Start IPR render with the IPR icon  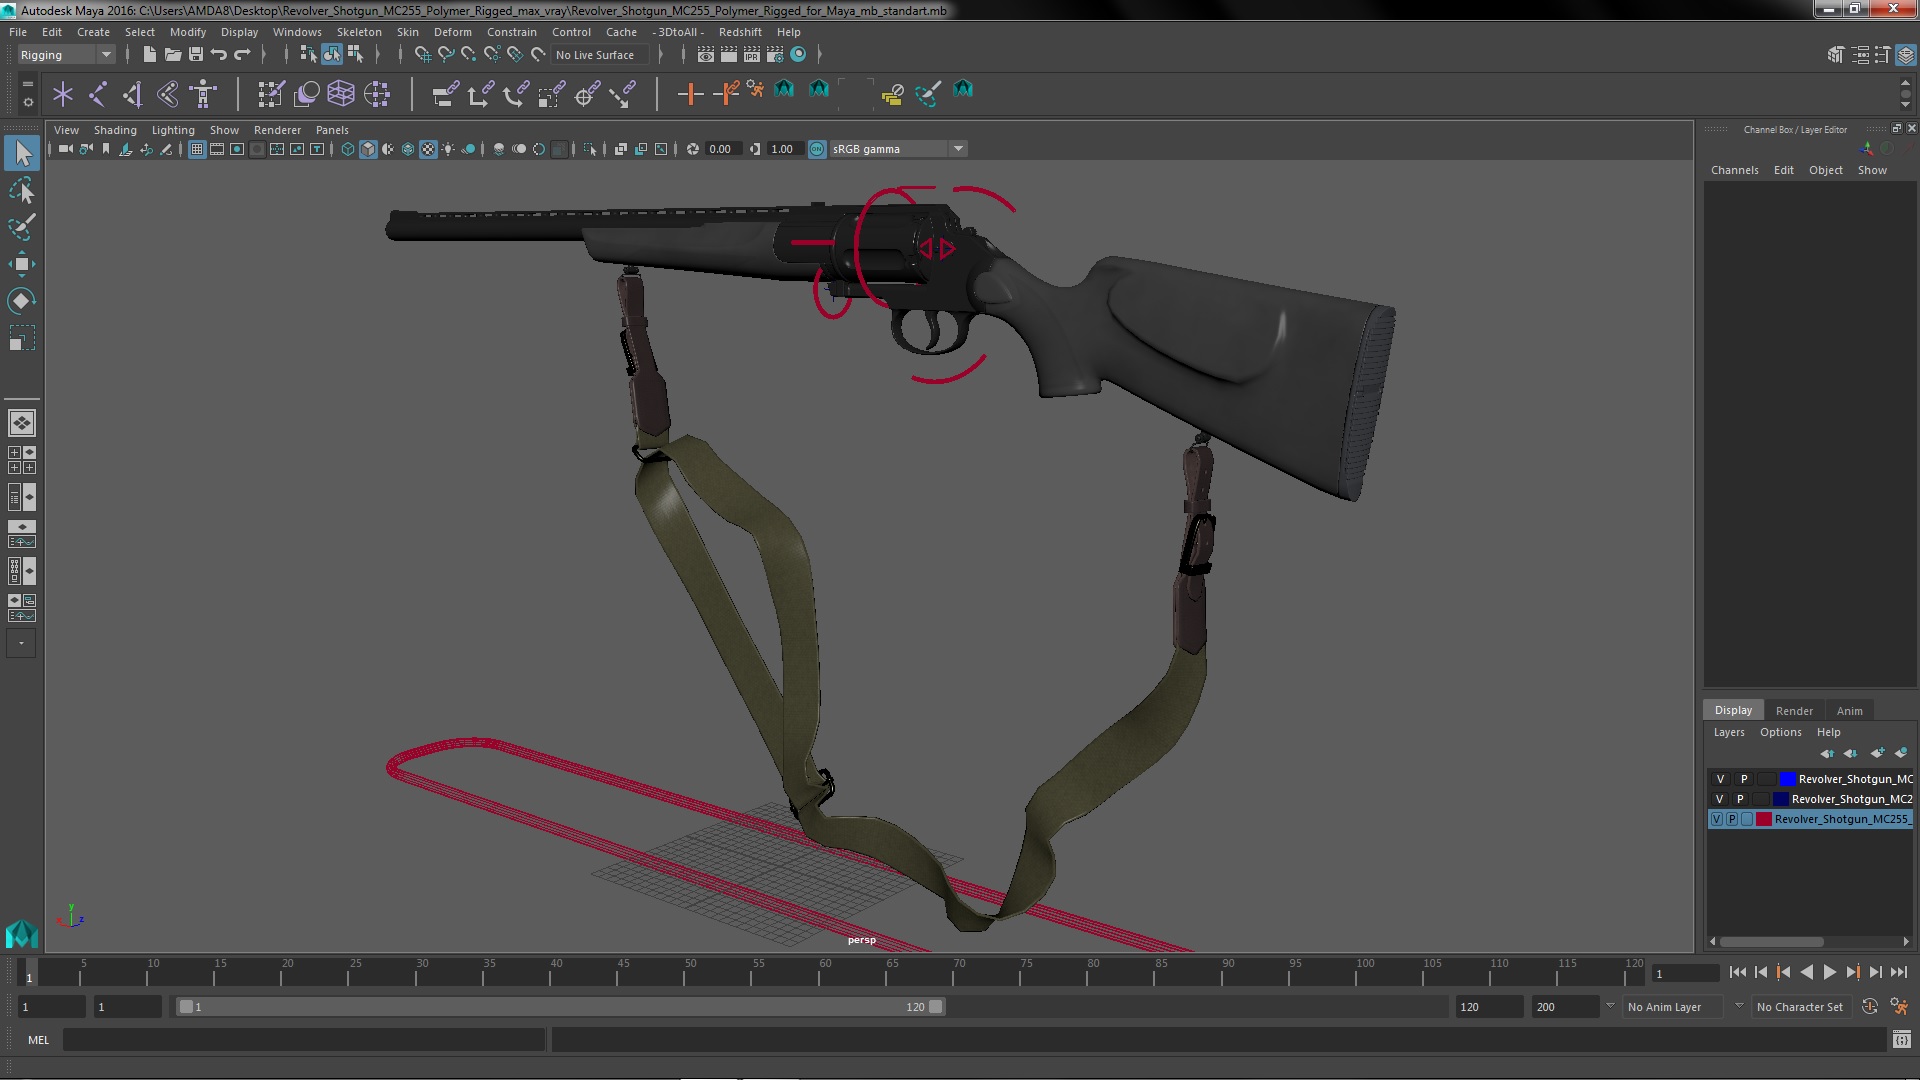[x=752, y=55]
